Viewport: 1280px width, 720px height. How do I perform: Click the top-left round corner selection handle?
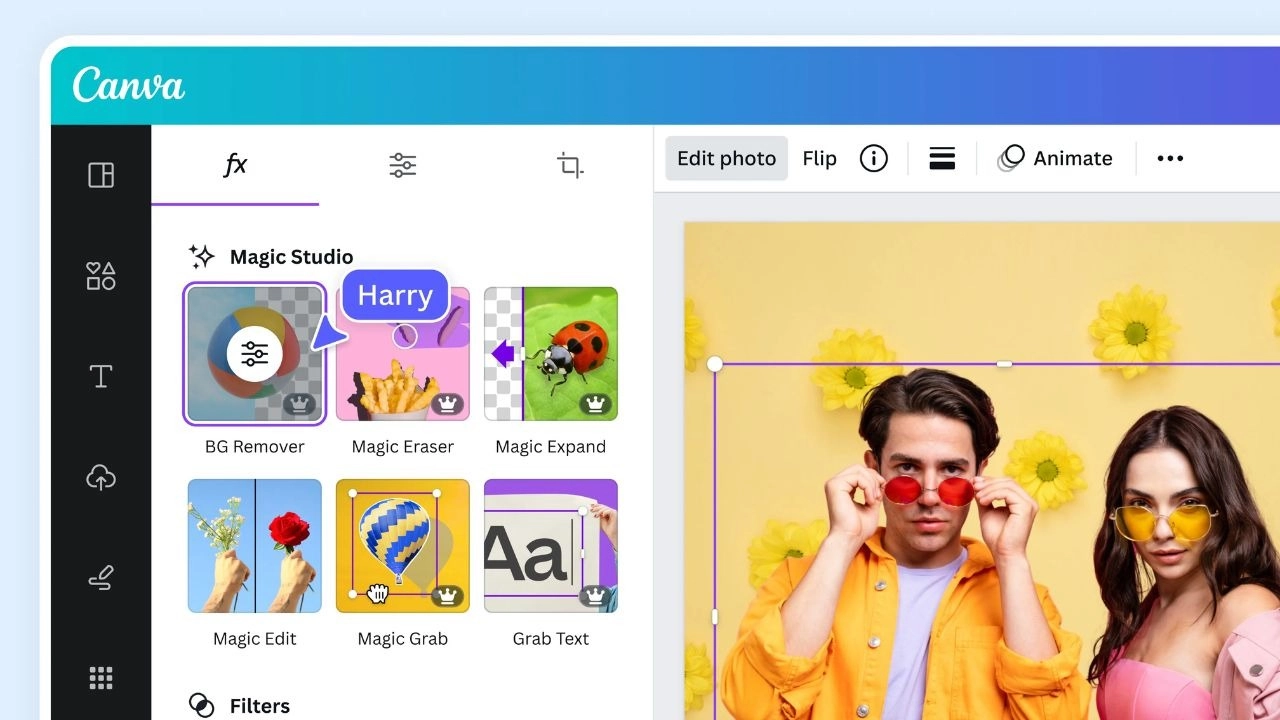(x=715, y=364)
